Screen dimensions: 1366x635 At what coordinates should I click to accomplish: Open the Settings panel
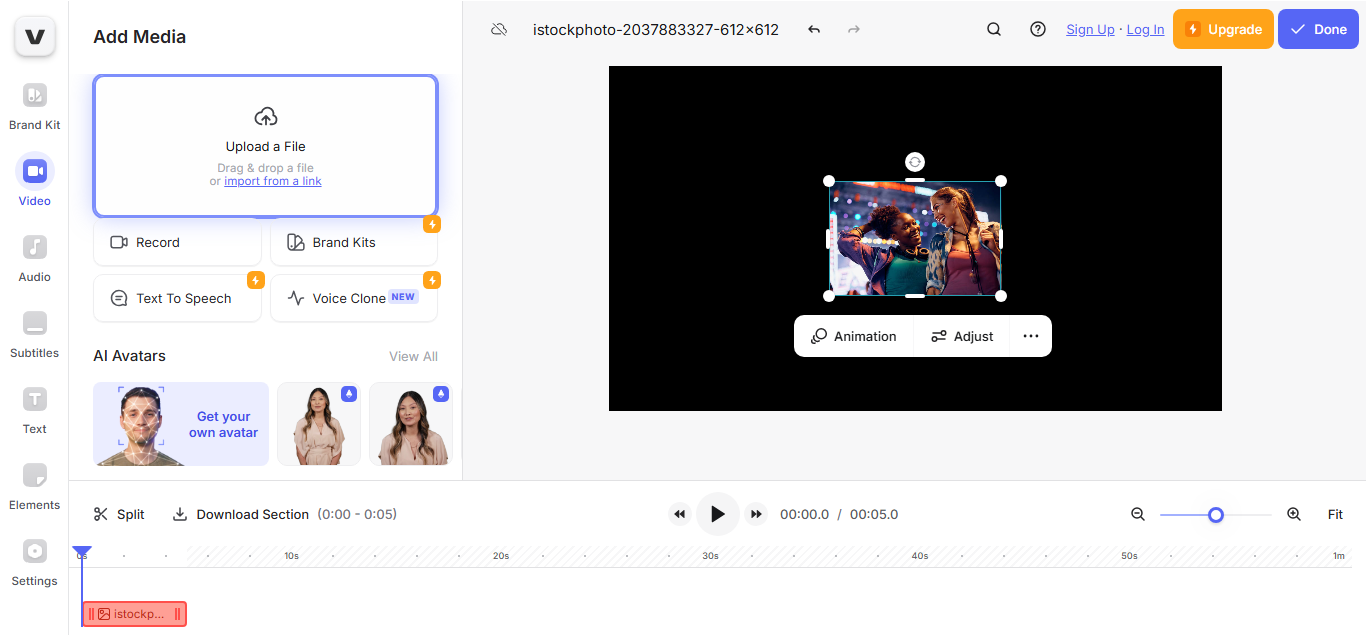34,562
